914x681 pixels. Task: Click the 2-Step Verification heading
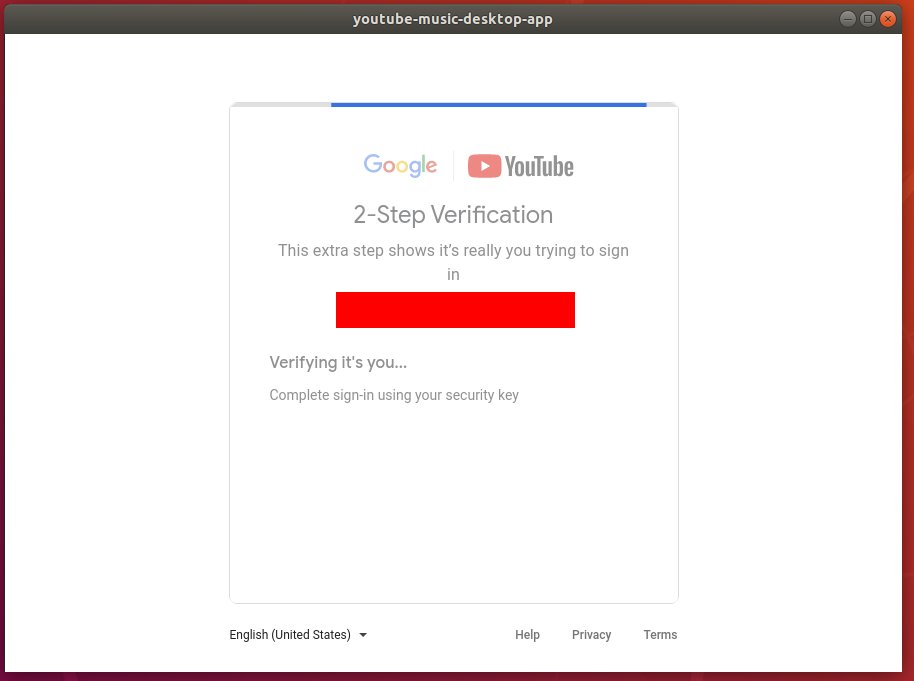453,214
